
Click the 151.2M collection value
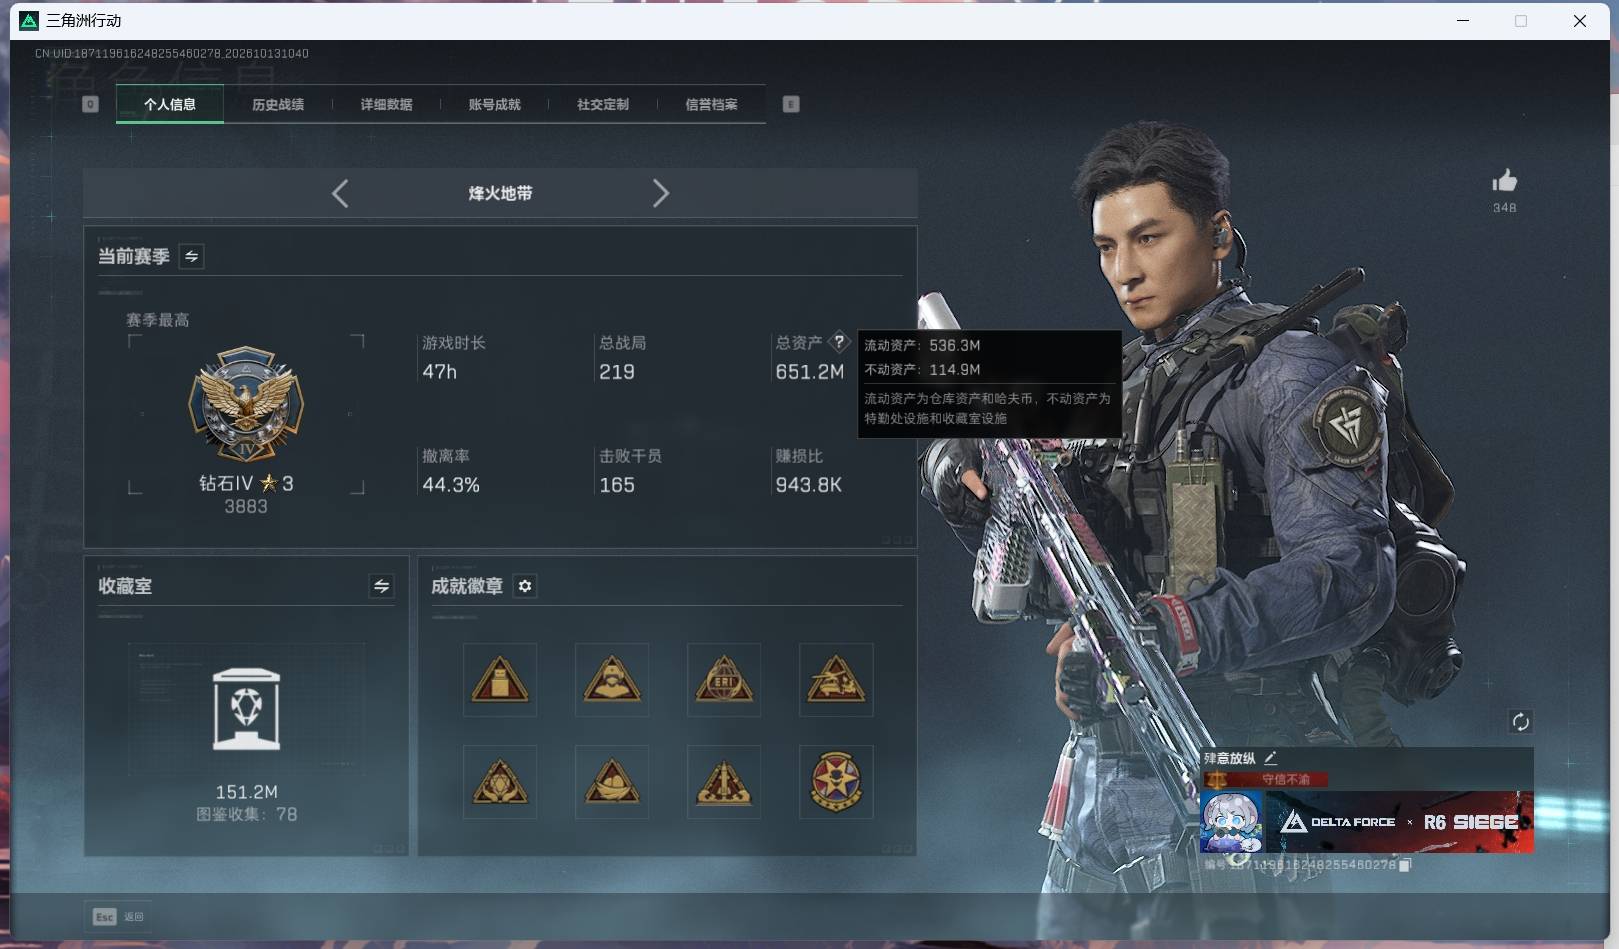tap(246, 792)
